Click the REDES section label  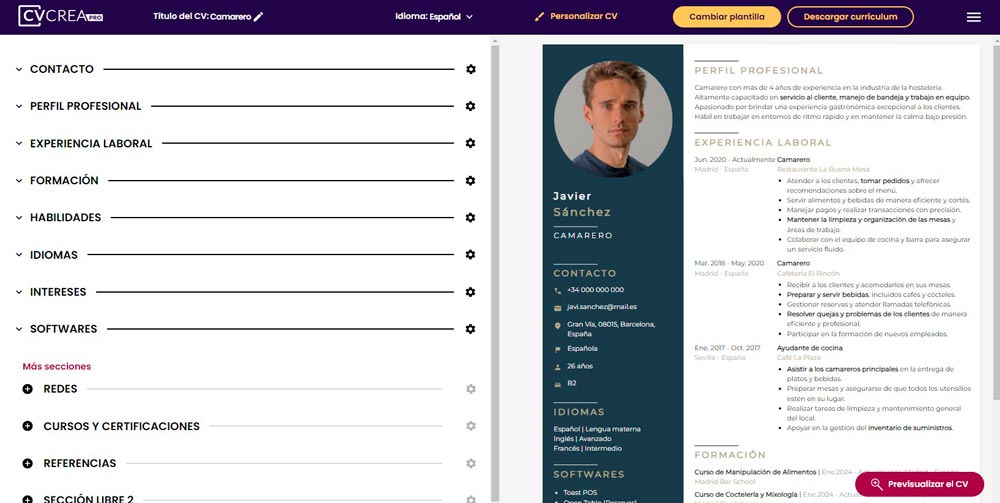point(61,389)
